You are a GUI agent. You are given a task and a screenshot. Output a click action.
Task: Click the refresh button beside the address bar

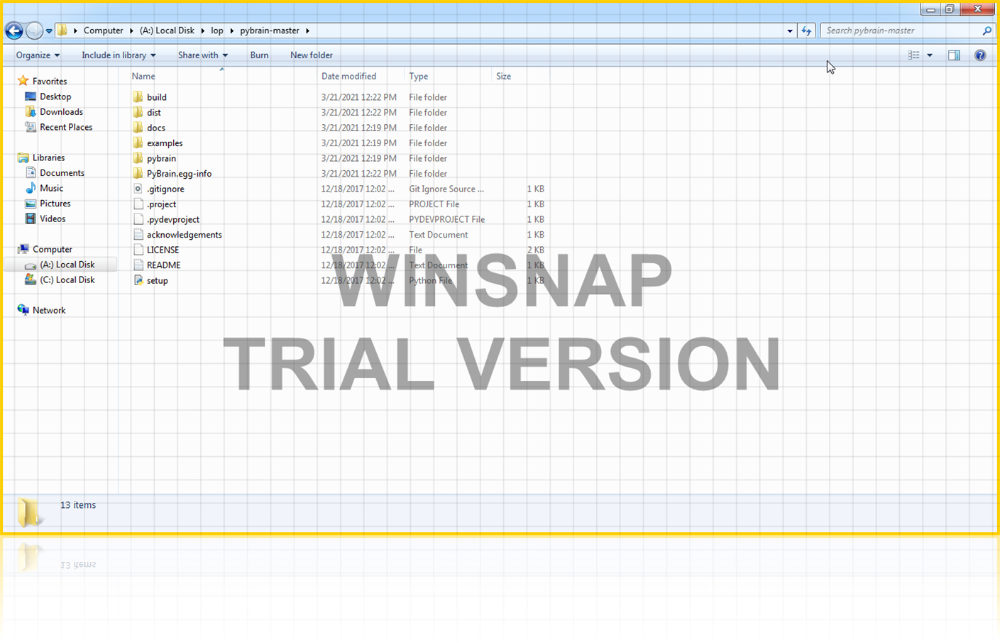pyautogui.click(x=807, y=31)
